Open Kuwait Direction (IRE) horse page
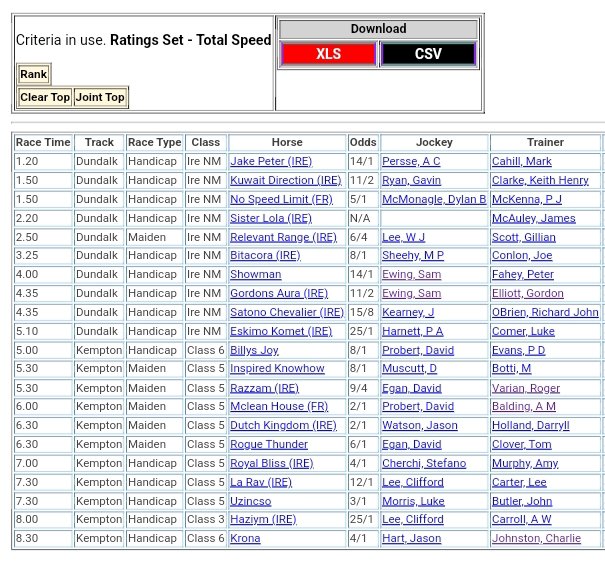This screenshot has width=605, height=563. [x=285, y=181]
